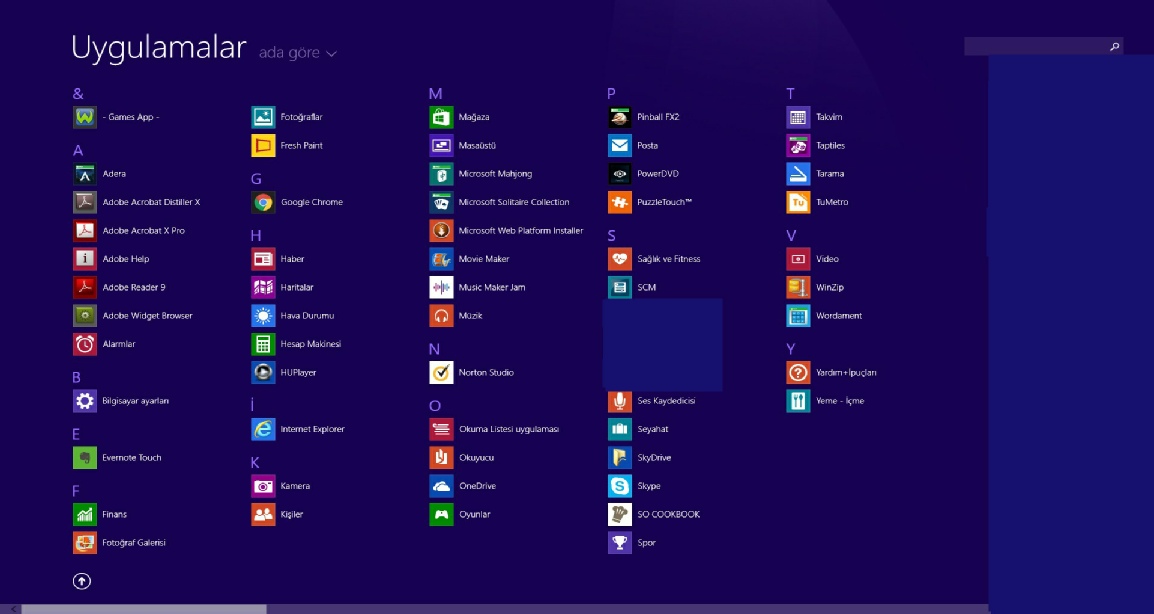Open Adobe Acrobat Distiller X icon
Viewport: 1154px width, 614px height.
(x=85, y=202)
